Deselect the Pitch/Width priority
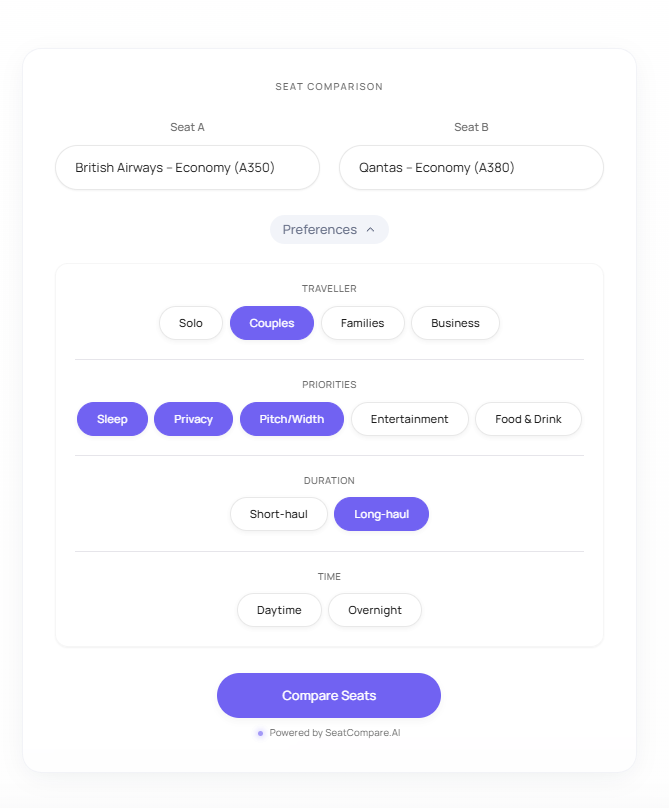 pyautogui.click(x=291, y=419)
